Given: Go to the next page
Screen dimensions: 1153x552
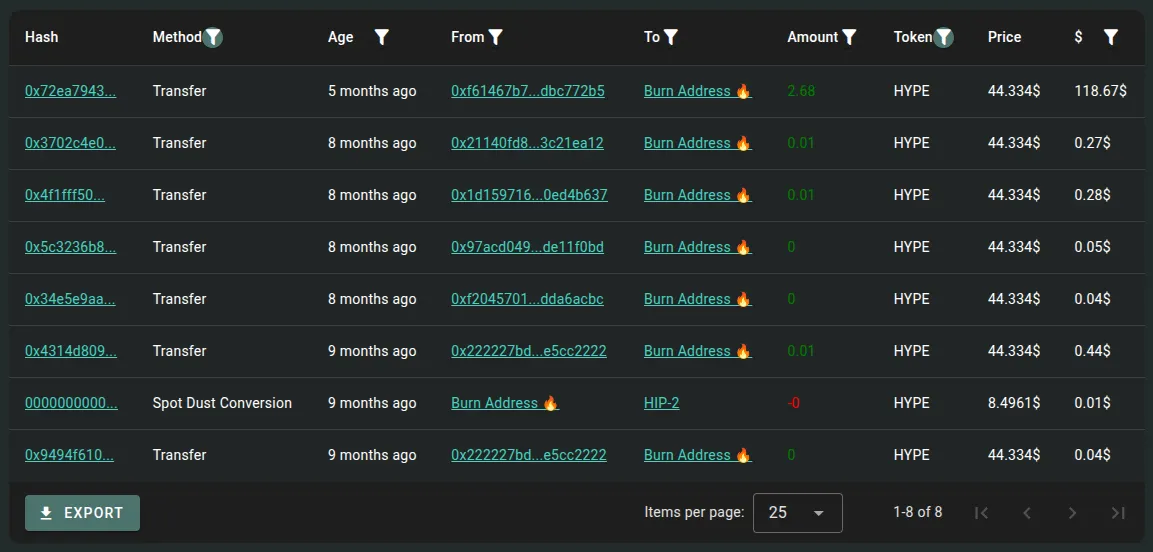Looking at the screenshot, I should 1073,513.
